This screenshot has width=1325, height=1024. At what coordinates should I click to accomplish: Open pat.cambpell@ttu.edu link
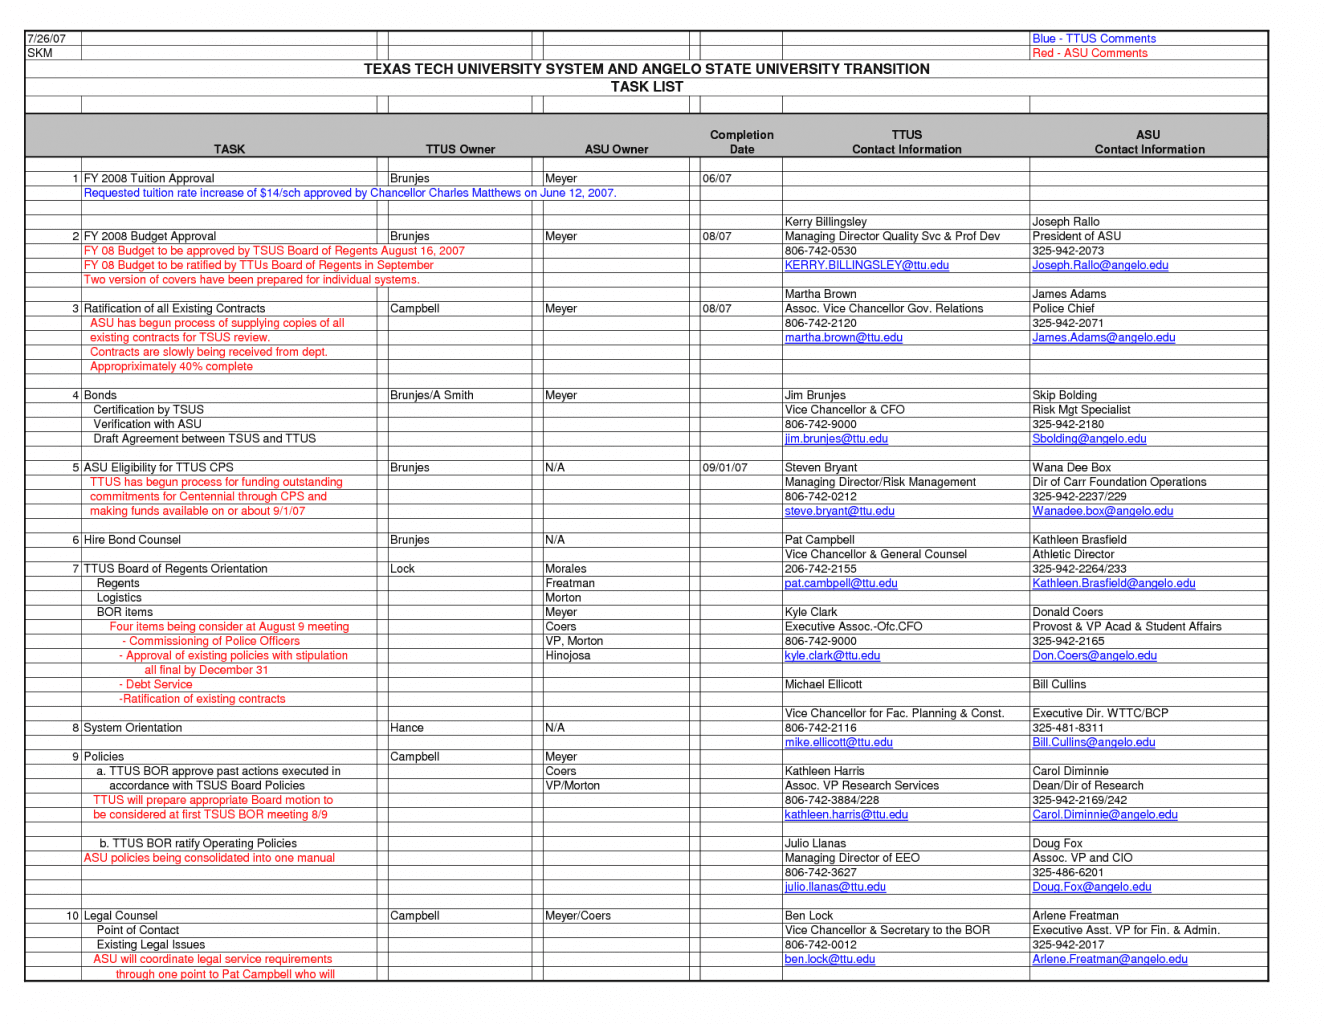pos(841,583)
